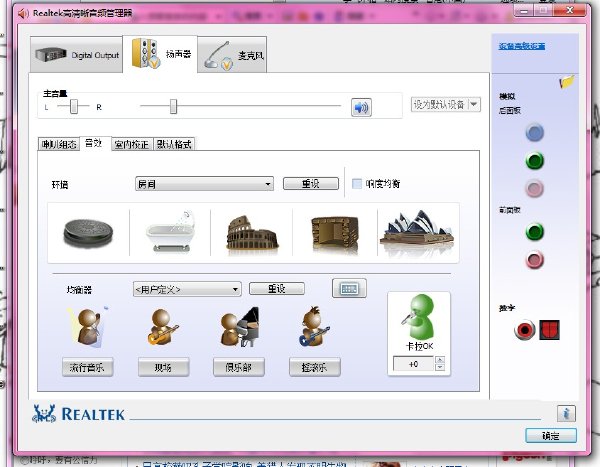Screen dimensions: 600x467
Task: Mute speakers with the blue volume icon
Action: click(361, 107)
